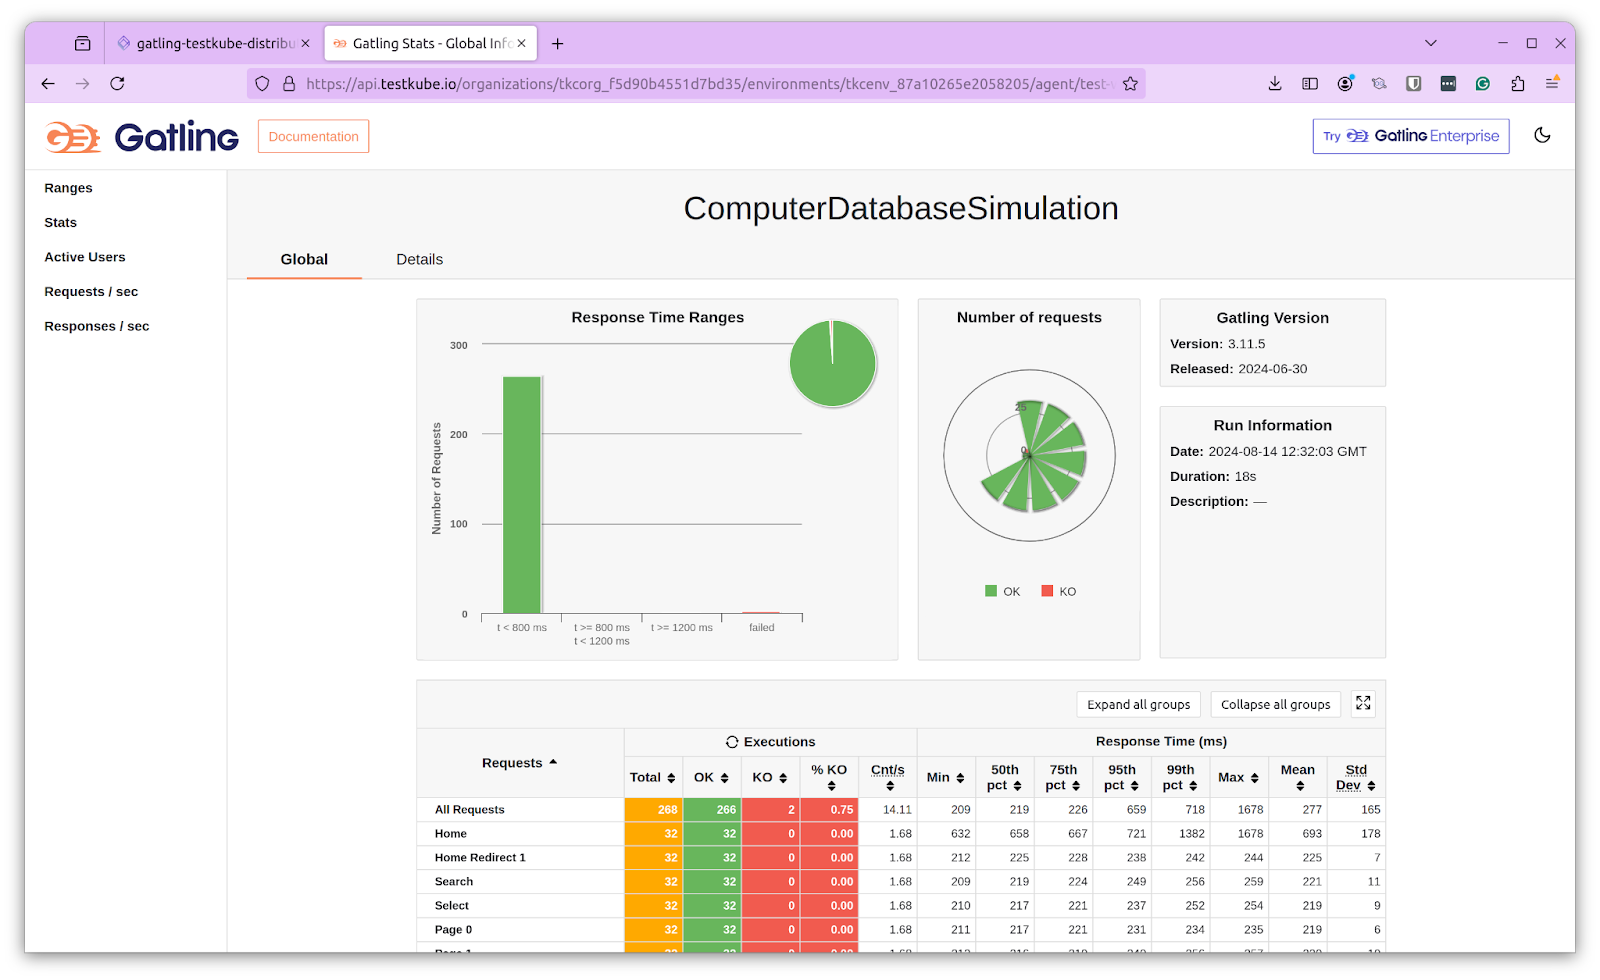Screen dimensions: 1600x980
Task: Sort by KO column
Action: (770, 777)
